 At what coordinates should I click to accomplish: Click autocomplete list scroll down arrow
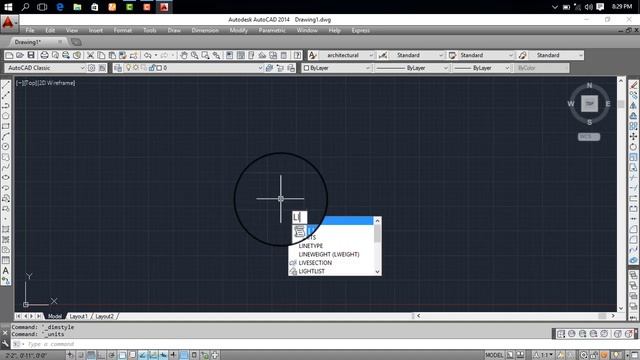point(378,272)
